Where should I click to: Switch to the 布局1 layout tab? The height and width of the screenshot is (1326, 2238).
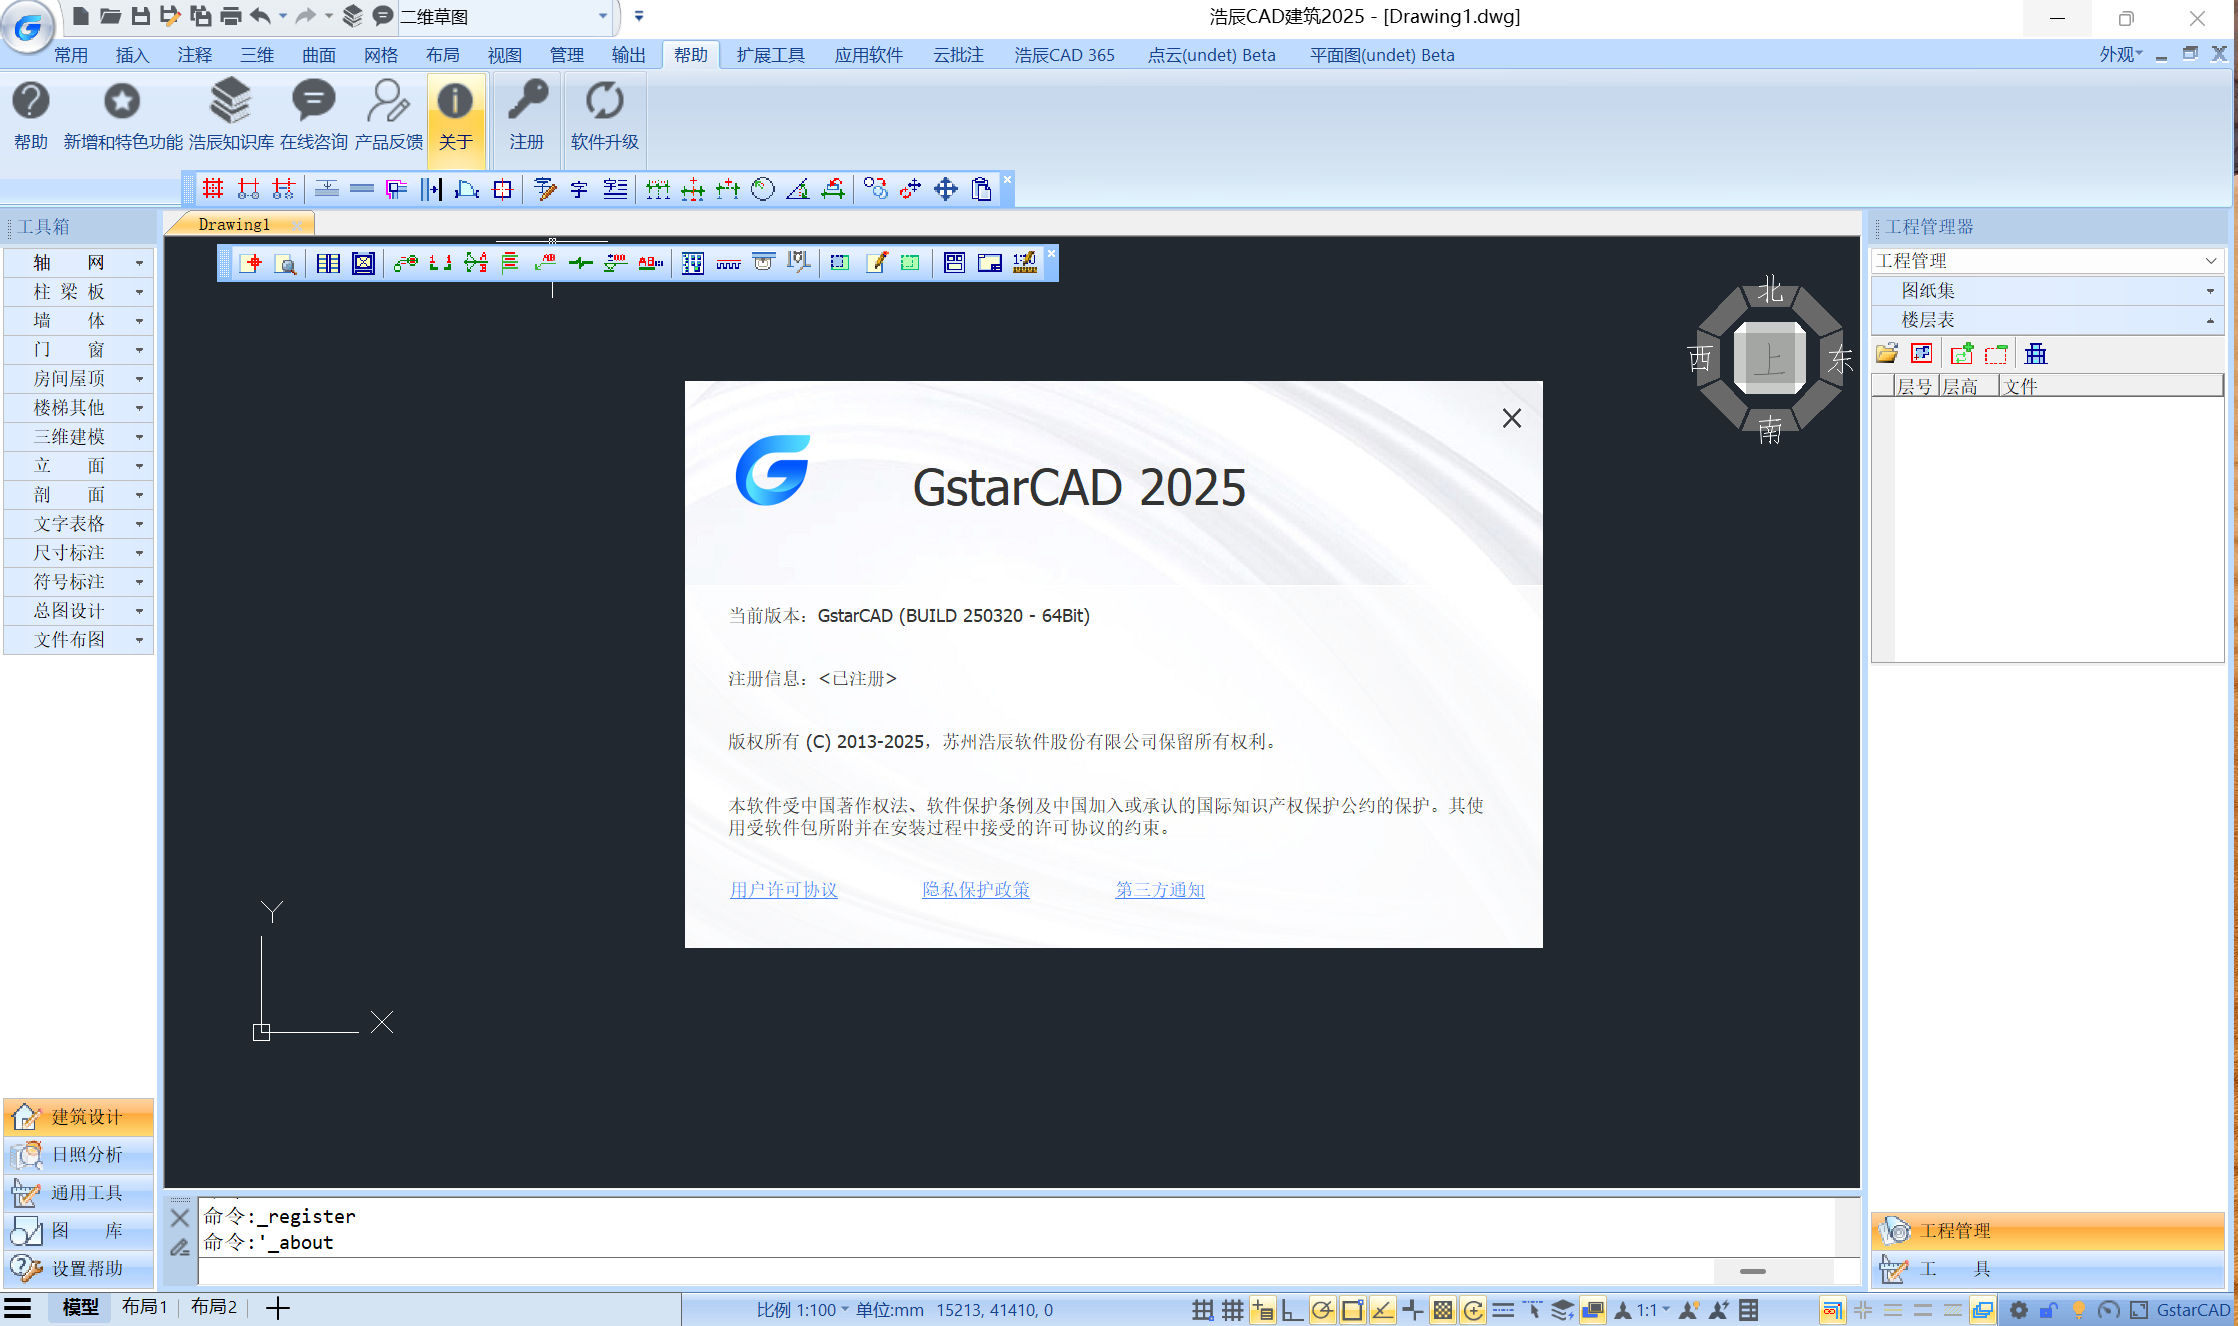click(x=145, y=1307)
